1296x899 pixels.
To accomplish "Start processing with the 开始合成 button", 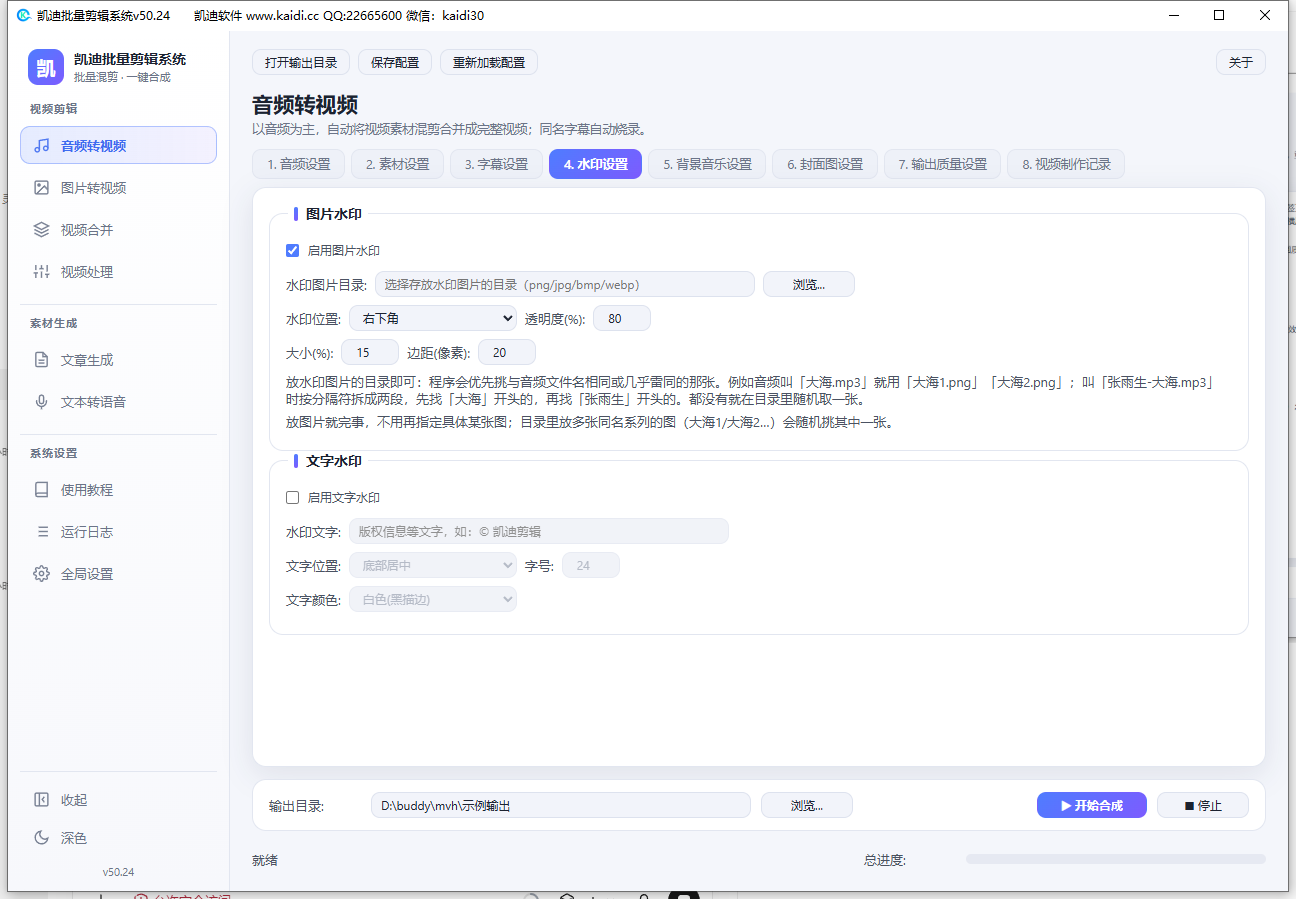I will click(1092, 805).
